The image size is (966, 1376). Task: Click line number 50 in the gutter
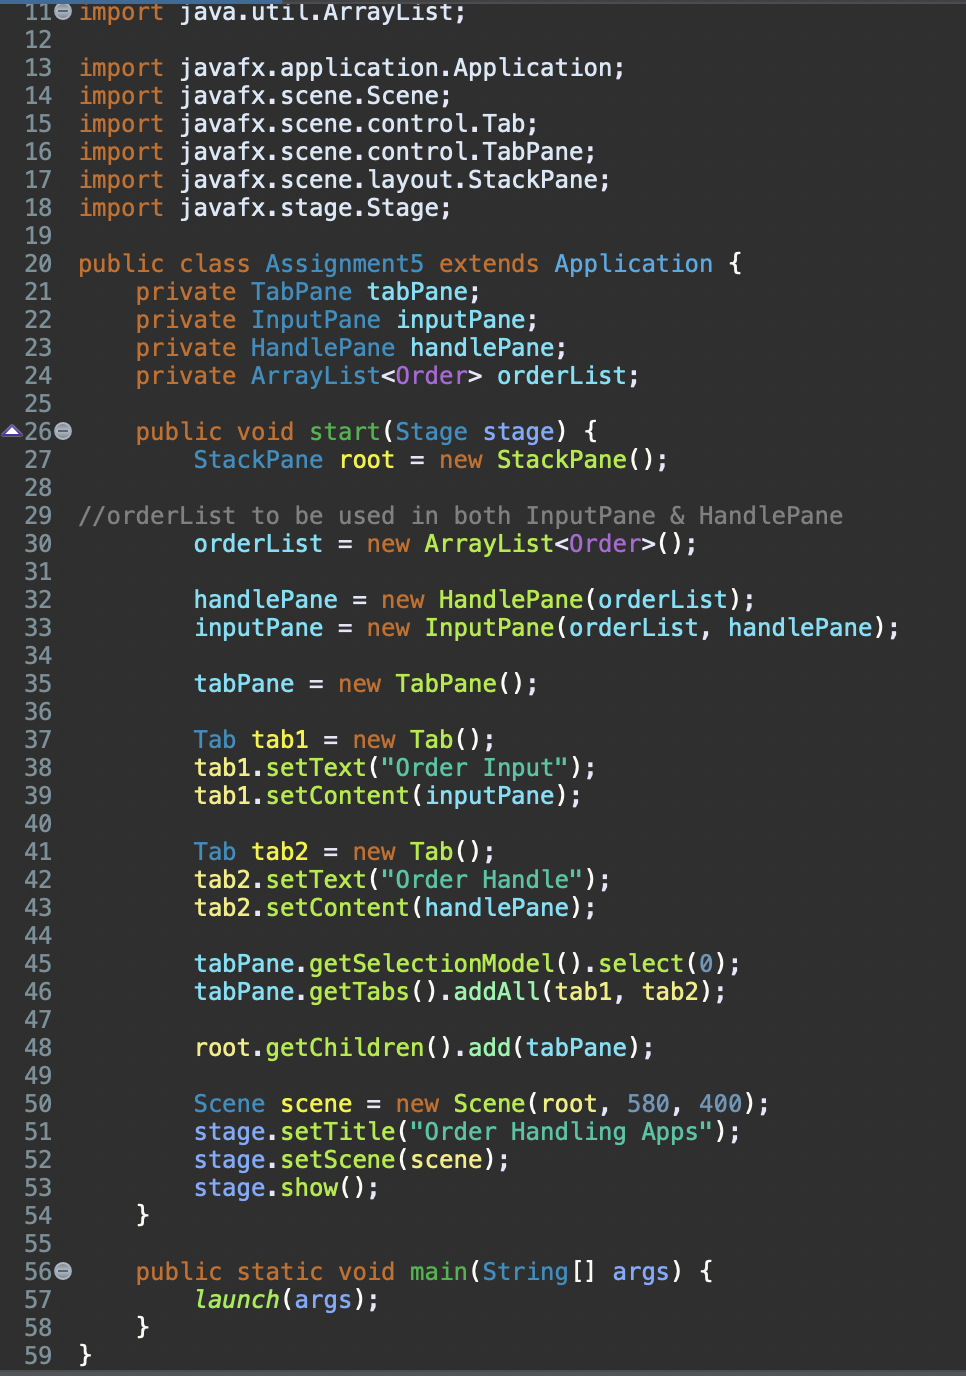(37, 1103)
